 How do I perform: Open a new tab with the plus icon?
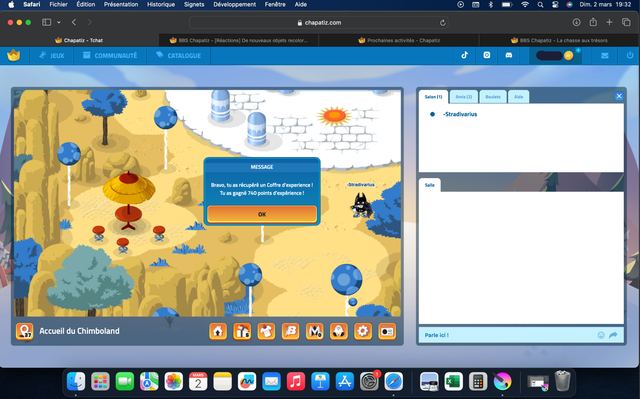click(609, 22)
